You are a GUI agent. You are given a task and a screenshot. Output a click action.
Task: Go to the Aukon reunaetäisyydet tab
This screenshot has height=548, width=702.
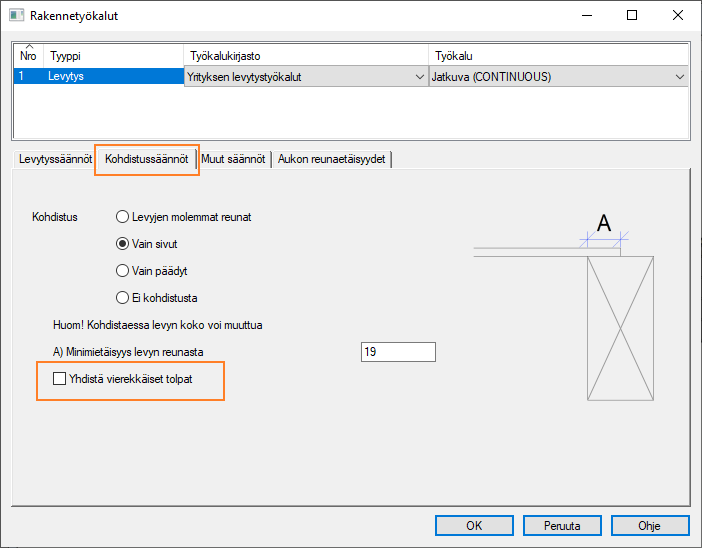pos(332,160)
